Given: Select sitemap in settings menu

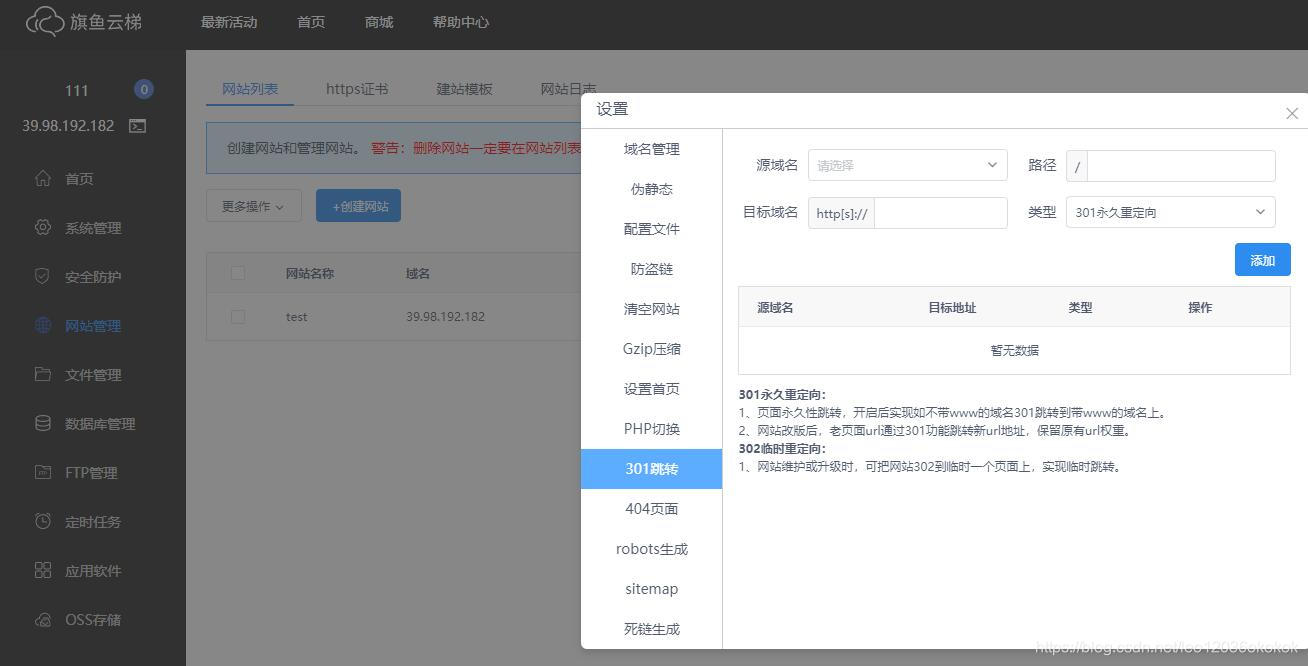Looking at the screenshot, I should pyautogui.click(x=651, y=589).
